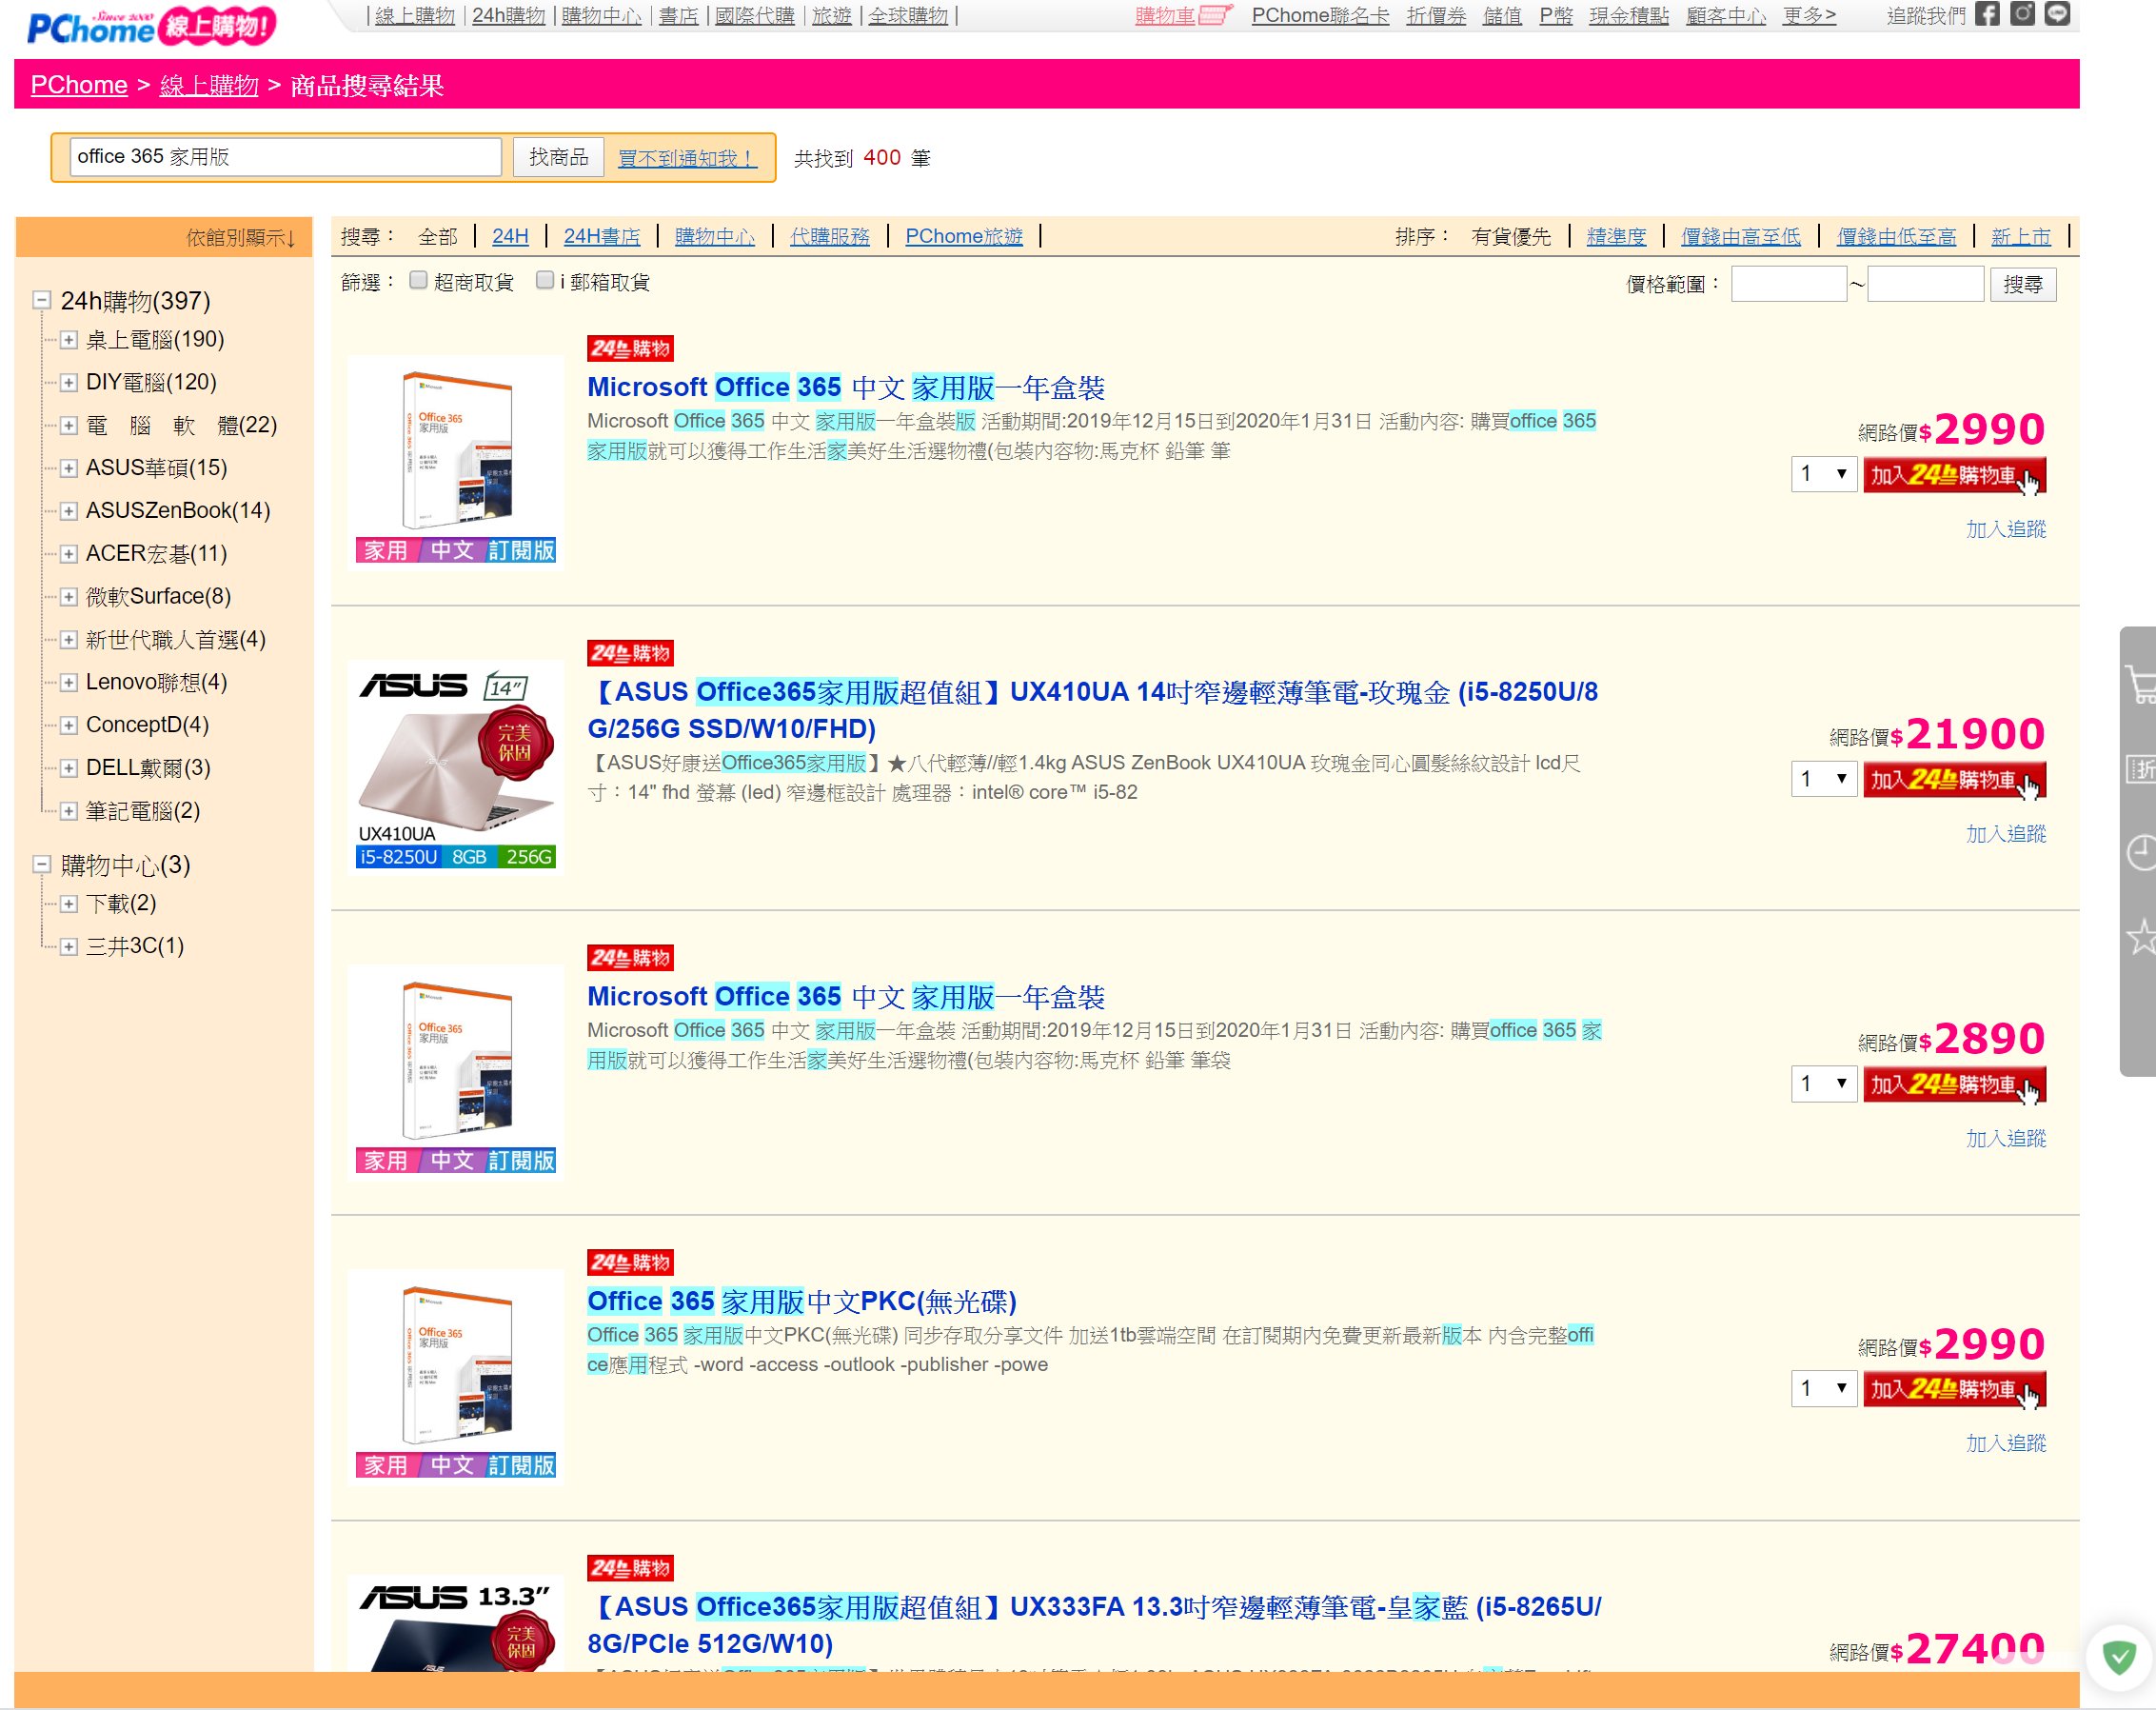Sort by 價錢由低至高
The width and height of the screenshot is (2156, 1710).
[1895, 236]
